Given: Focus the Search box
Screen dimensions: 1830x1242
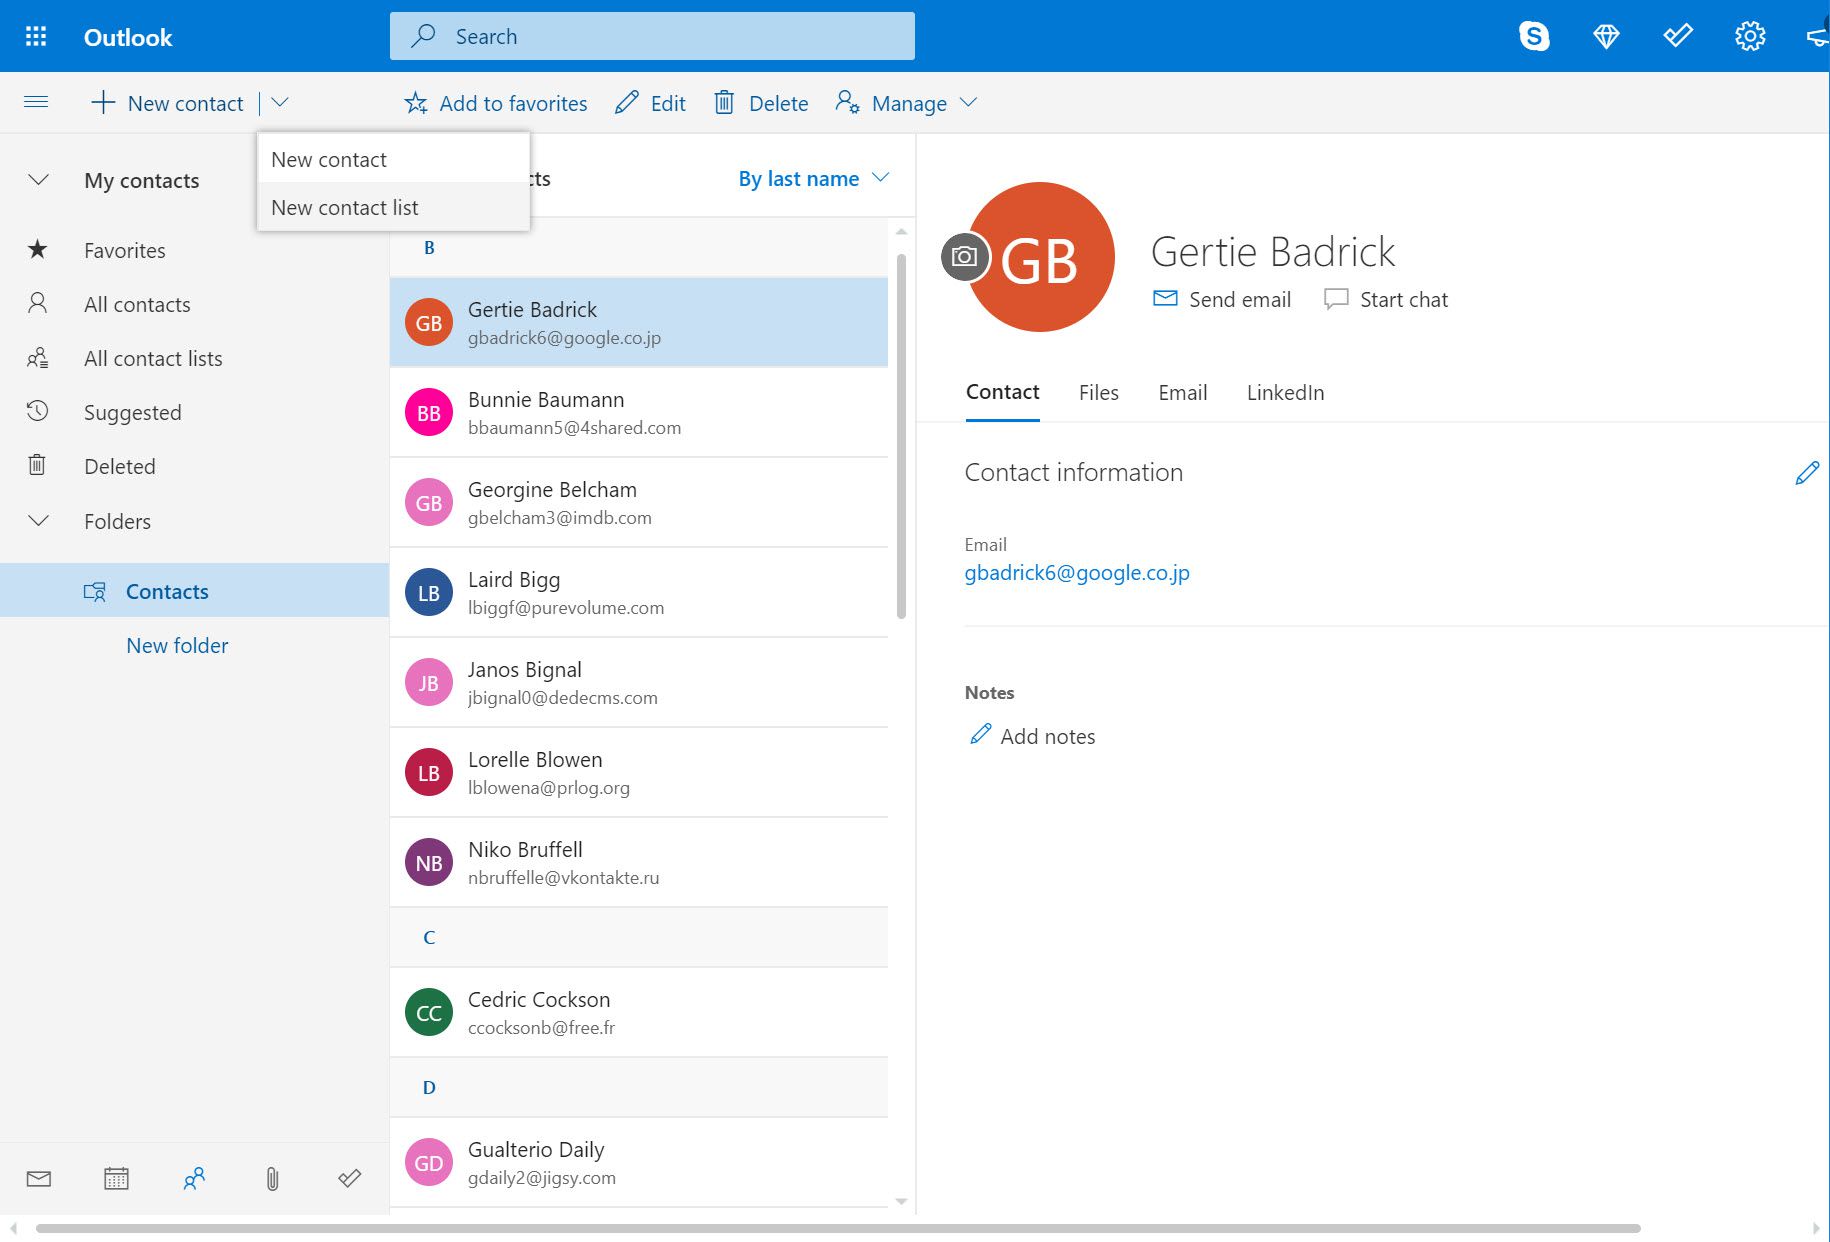Looking at the screenshot, I should coord(652,36).
